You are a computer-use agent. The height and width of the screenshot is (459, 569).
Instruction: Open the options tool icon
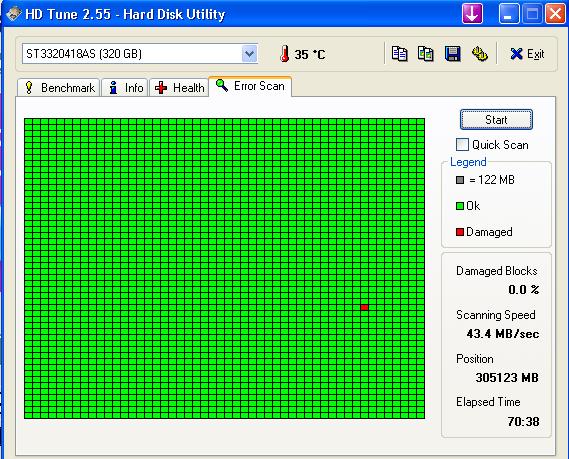pyautogui.click(x=479, y=54)
